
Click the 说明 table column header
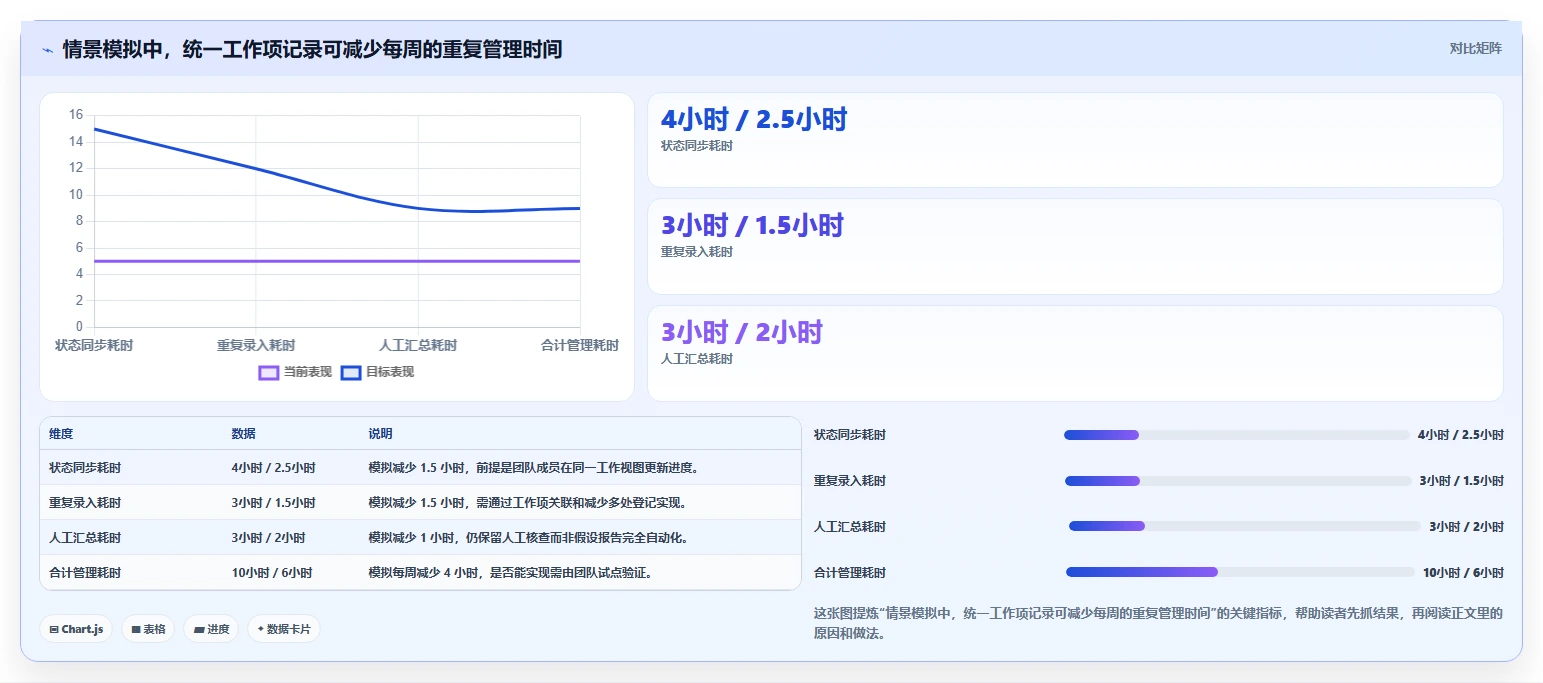[x=380, y=434]
